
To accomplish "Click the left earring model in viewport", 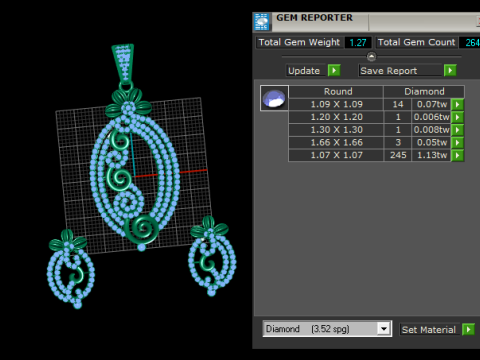I will click(71, 269).
